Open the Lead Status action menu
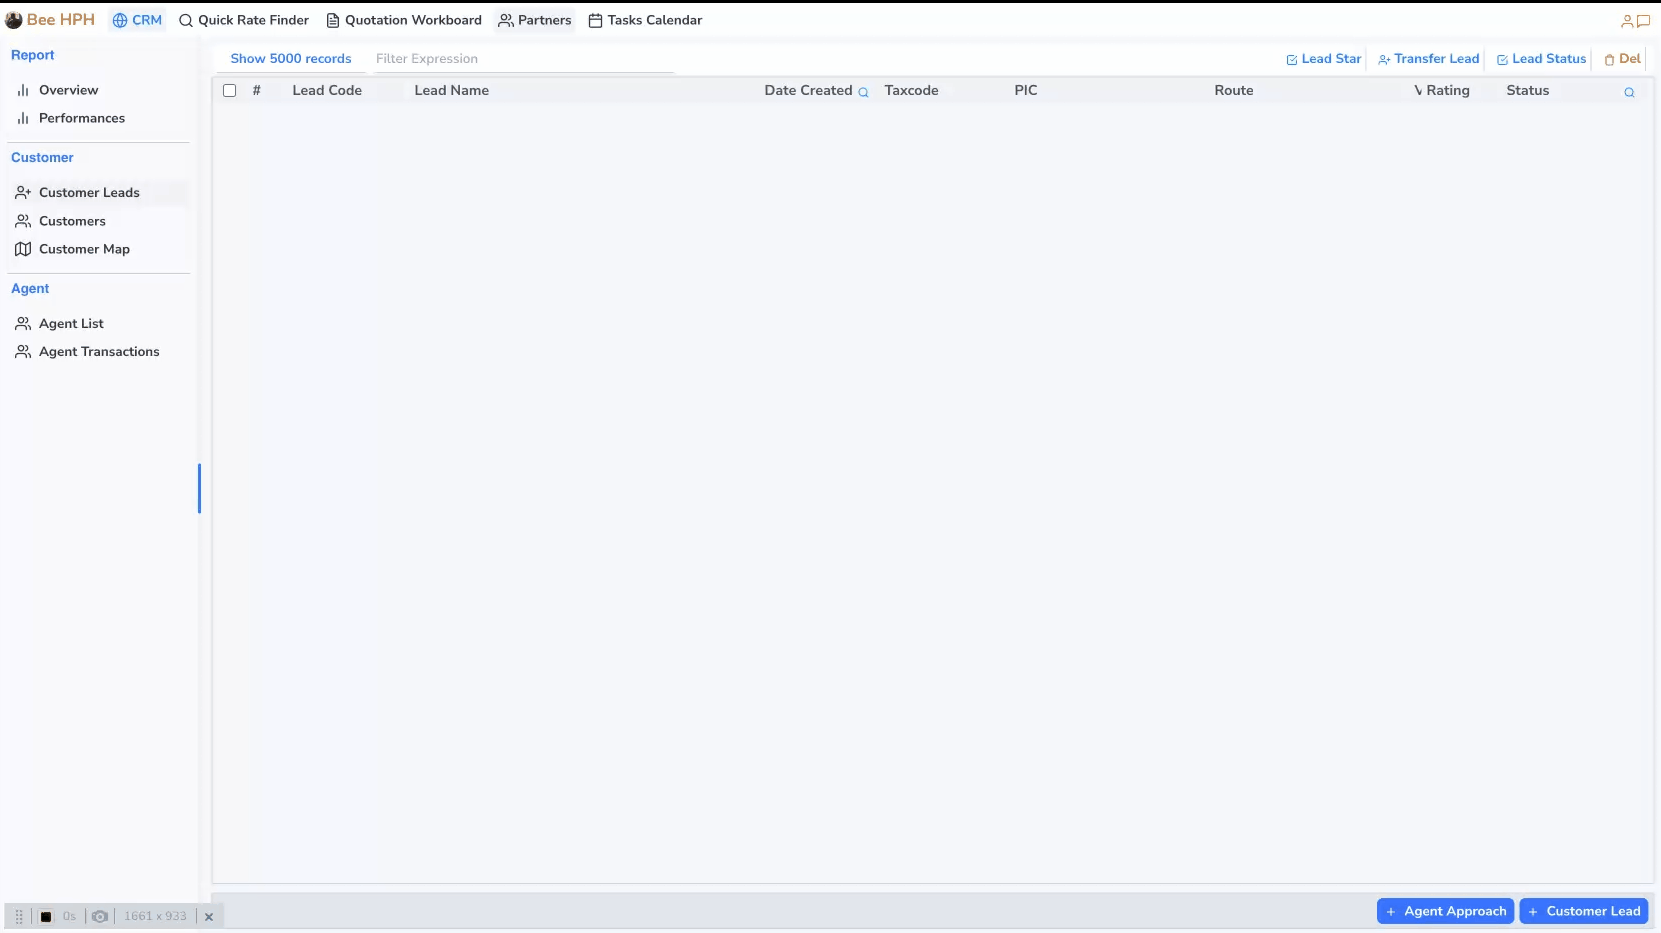The image size is (1661, 933). coord(1541,59)
